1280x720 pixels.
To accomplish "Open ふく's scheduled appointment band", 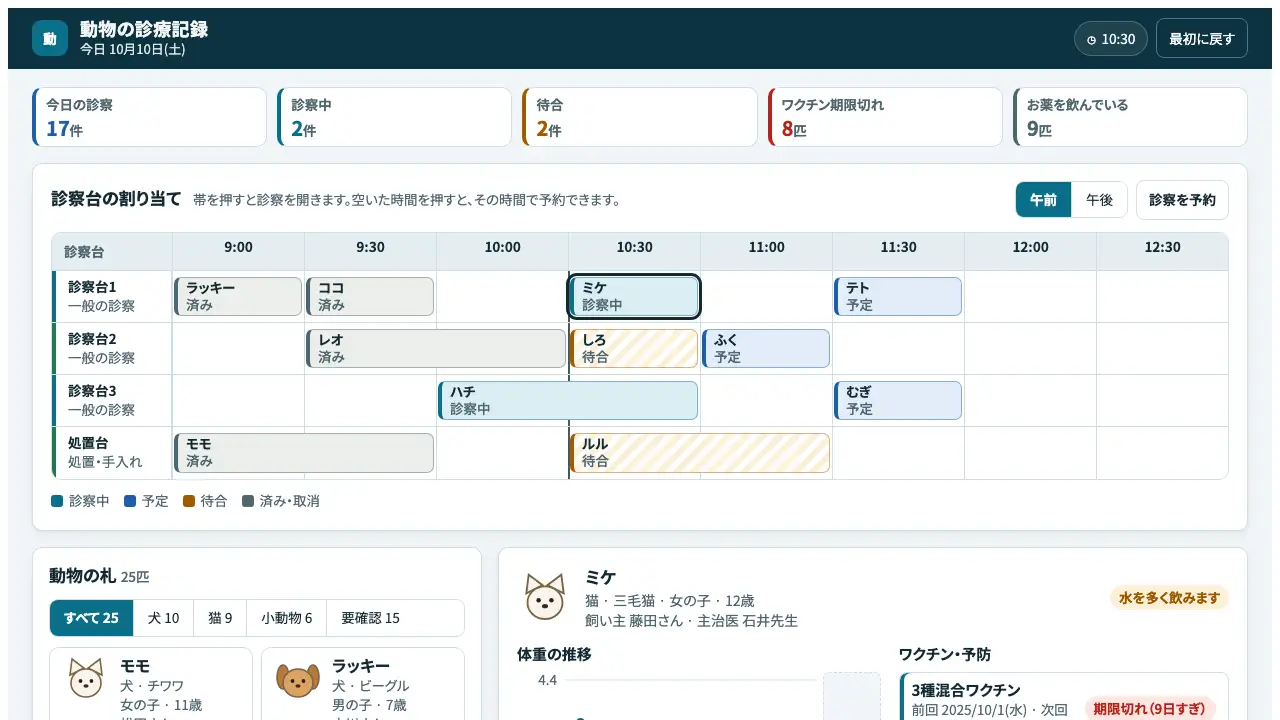I will click(766, 349).
